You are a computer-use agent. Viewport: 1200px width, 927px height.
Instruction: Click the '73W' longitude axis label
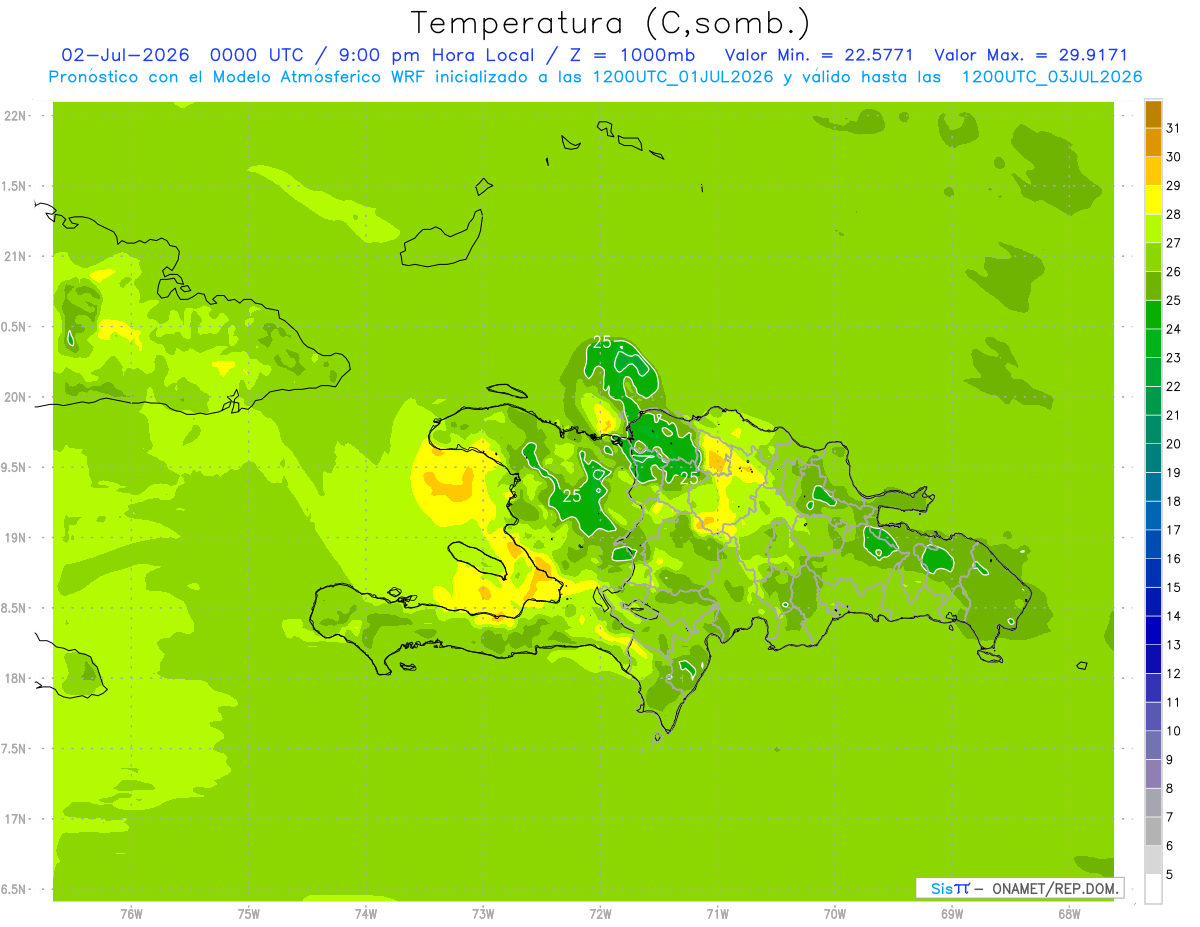click(483, 913)
